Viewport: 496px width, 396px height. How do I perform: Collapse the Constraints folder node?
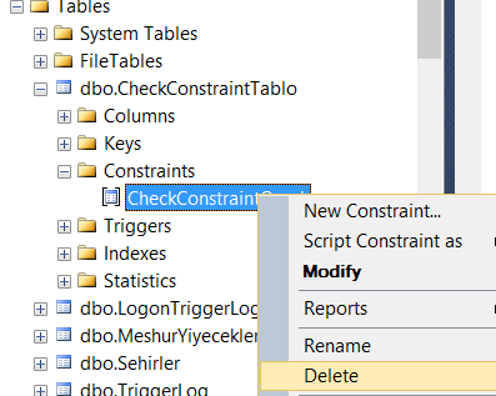click(x=64, y=172)
